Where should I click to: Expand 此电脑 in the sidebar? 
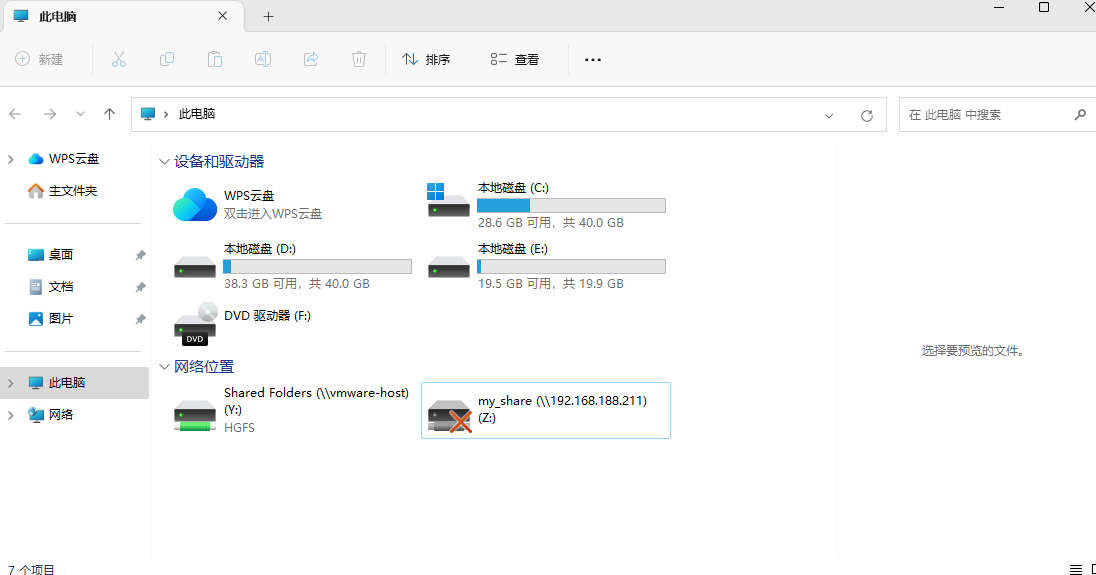(10, 383)
